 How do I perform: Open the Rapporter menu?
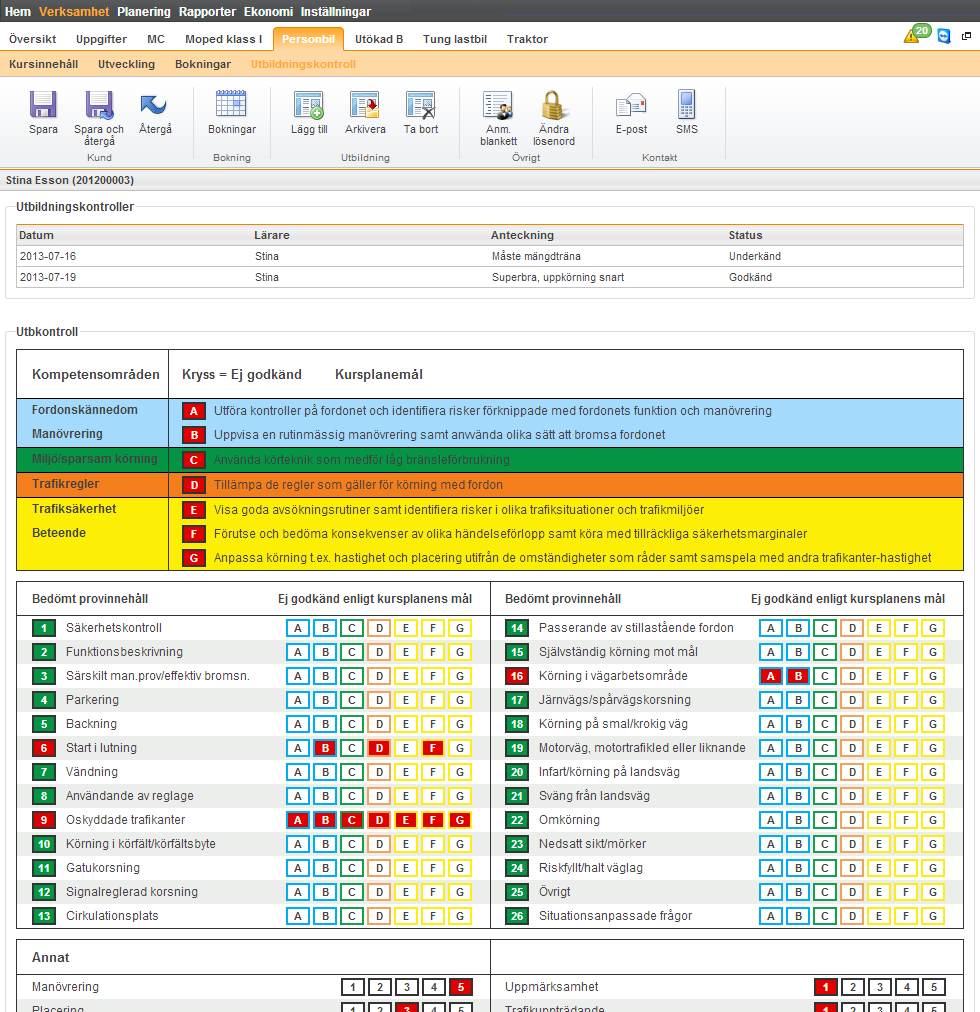(207, 12)
